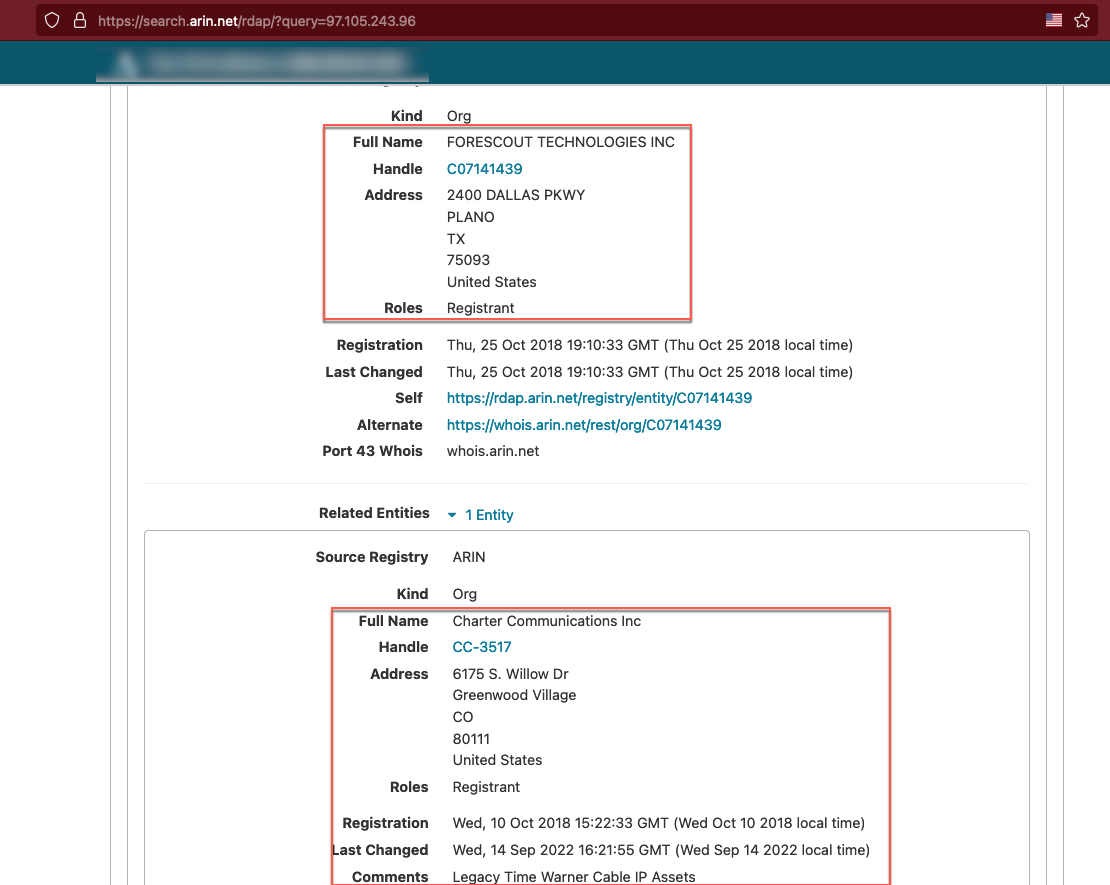The width and height of the screenshot is (1110, 885).
Task: Click the US flag icon in address bar
Action: (1053, 20)
